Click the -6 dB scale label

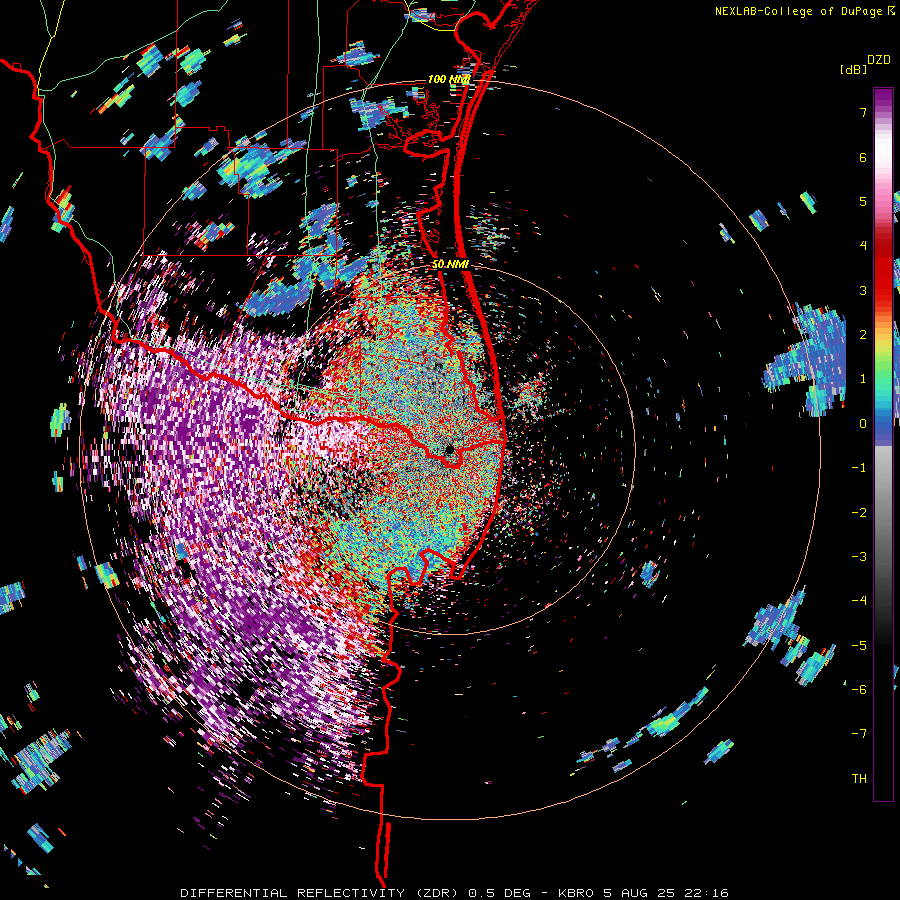[x=859, y=690]
